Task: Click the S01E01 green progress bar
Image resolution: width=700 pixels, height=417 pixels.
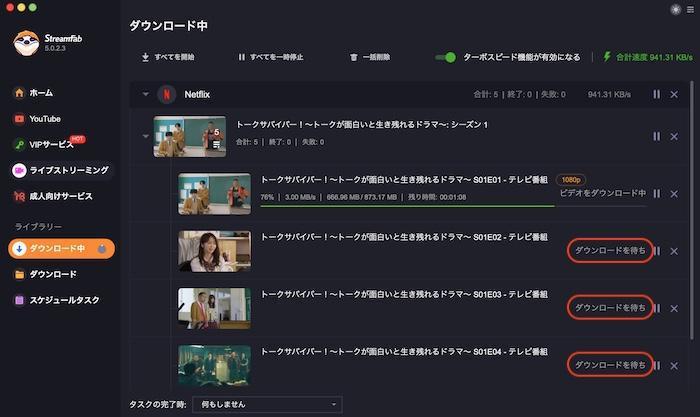Action: 453,206
